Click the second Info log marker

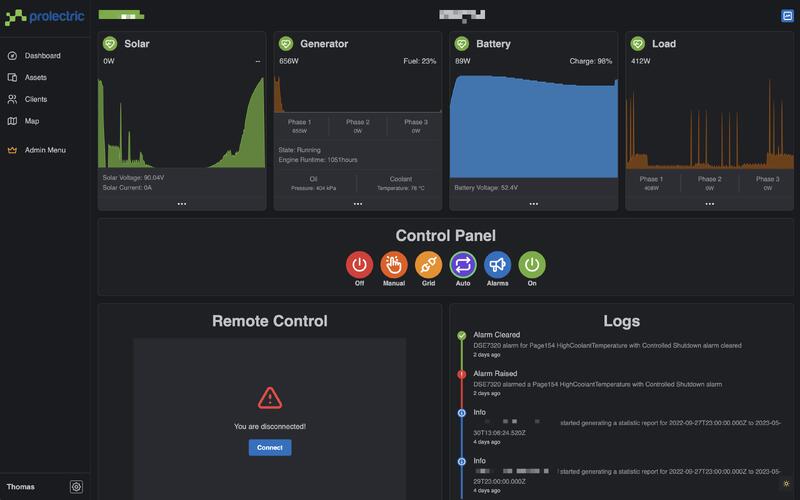tap(462, 461)
